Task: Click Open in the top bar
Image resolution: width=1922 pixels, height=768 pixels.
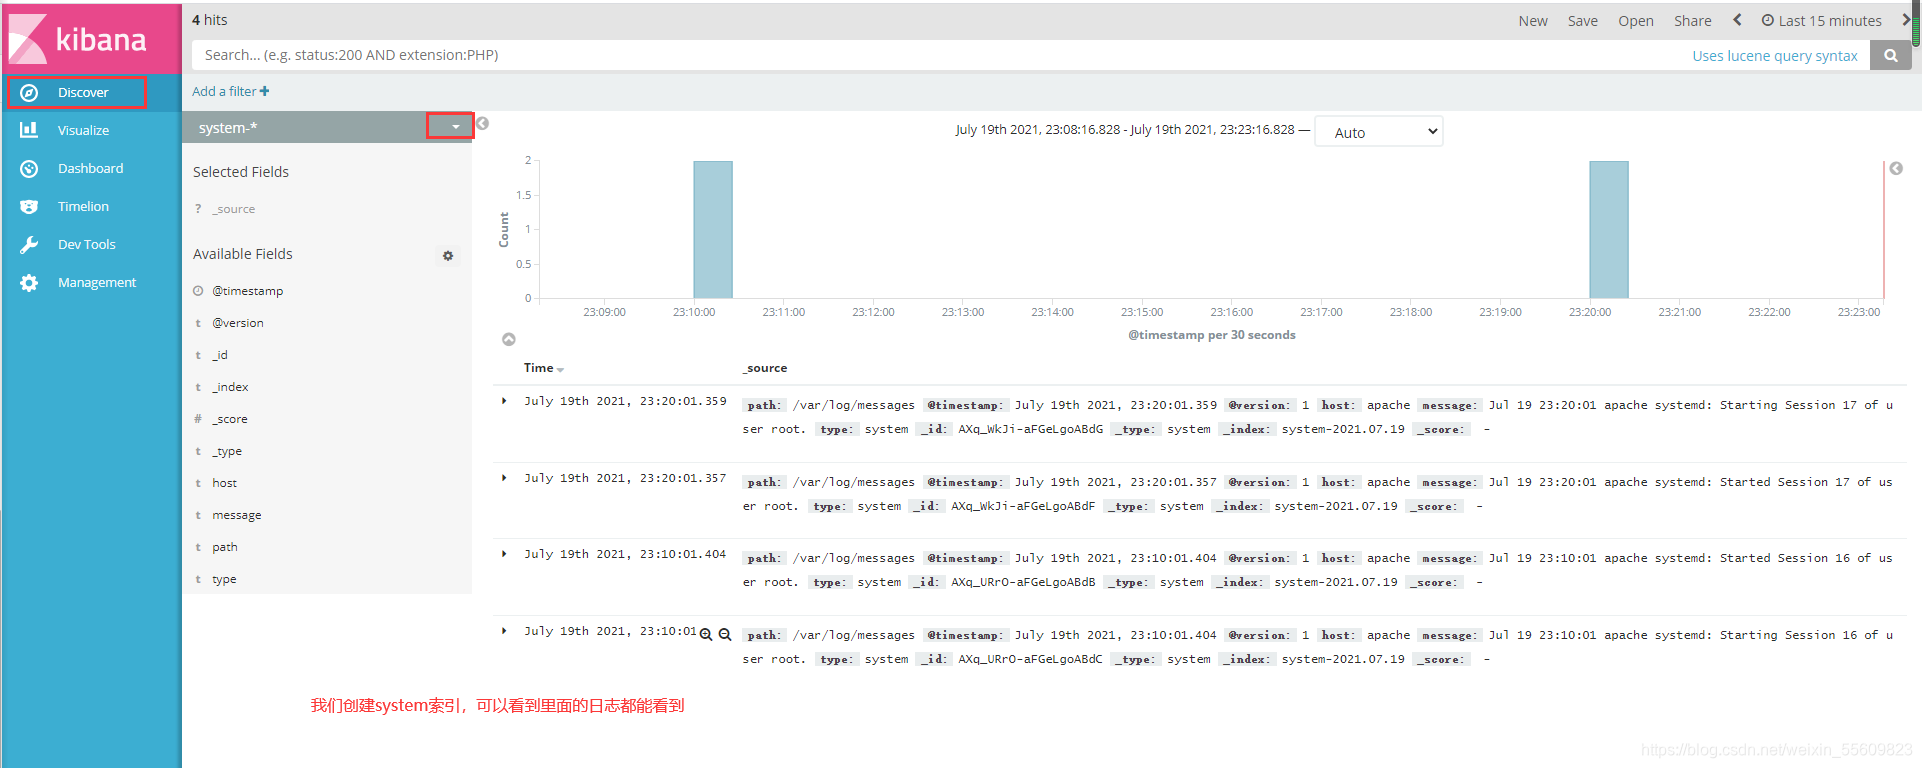Action: (x=1636, y=21)
